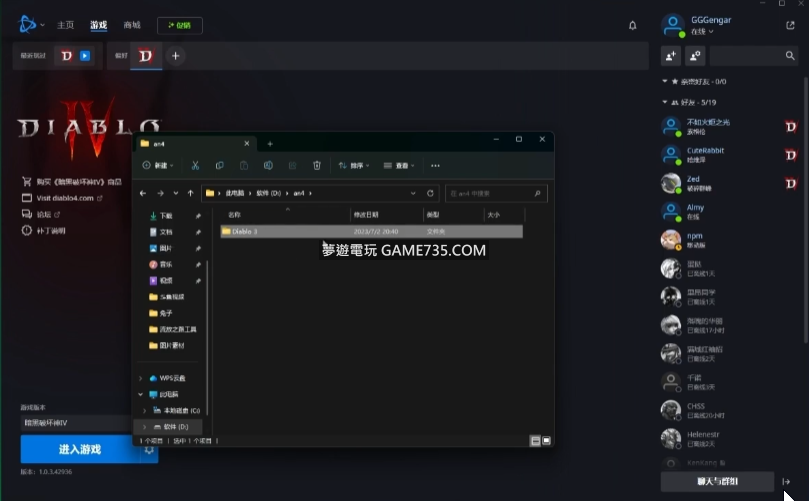Click the Diablo icon beside Zed

pyautogui.click(x=790, y=183)
